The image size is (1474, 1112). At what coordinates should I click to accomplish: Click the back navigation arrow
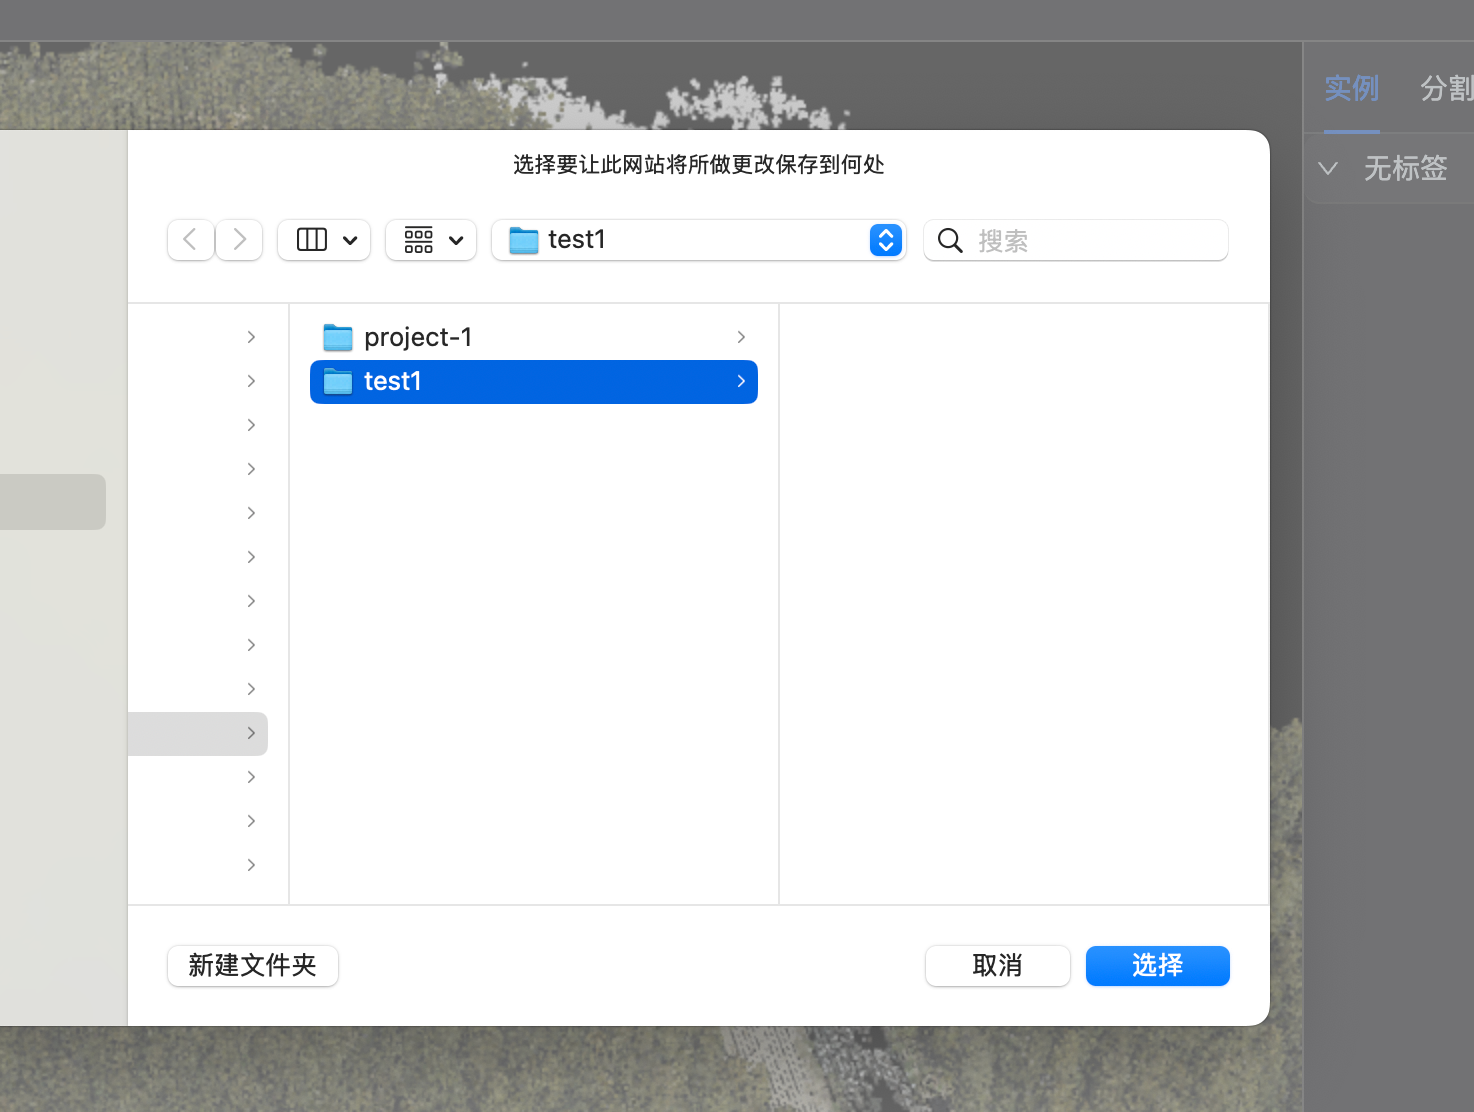coord(190,240)
